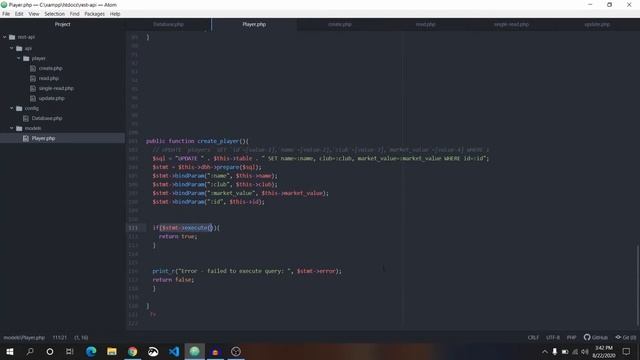This screenshot has height=360, width=640.
Task: Click the rest-api folder icon
Action: click(12, 37)
